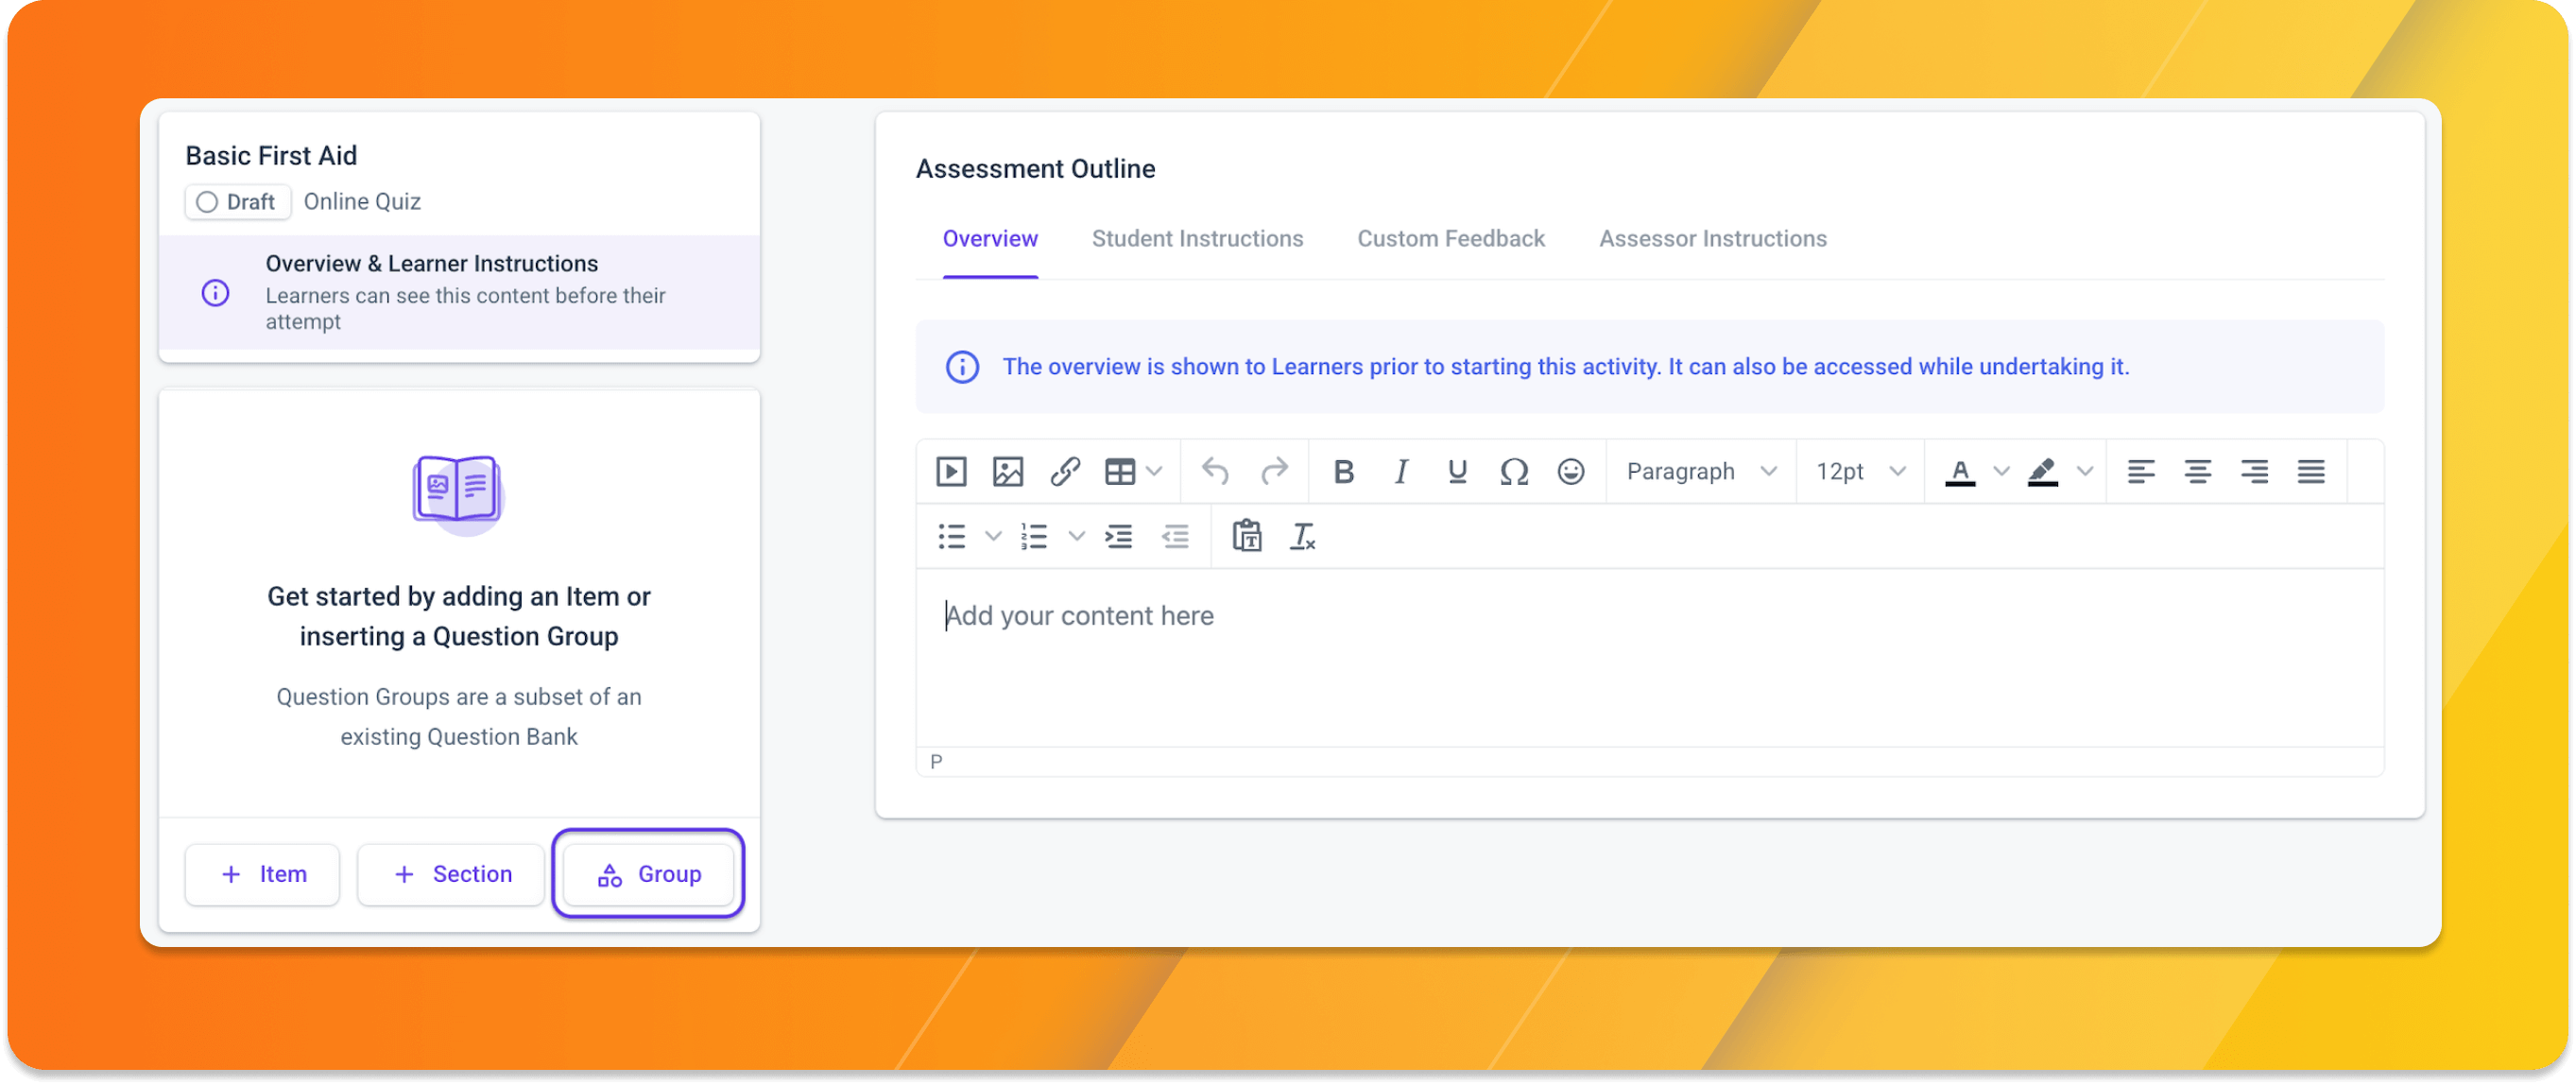
Task: Click the Assessment Outline heading
Action: coord(1035,169)
